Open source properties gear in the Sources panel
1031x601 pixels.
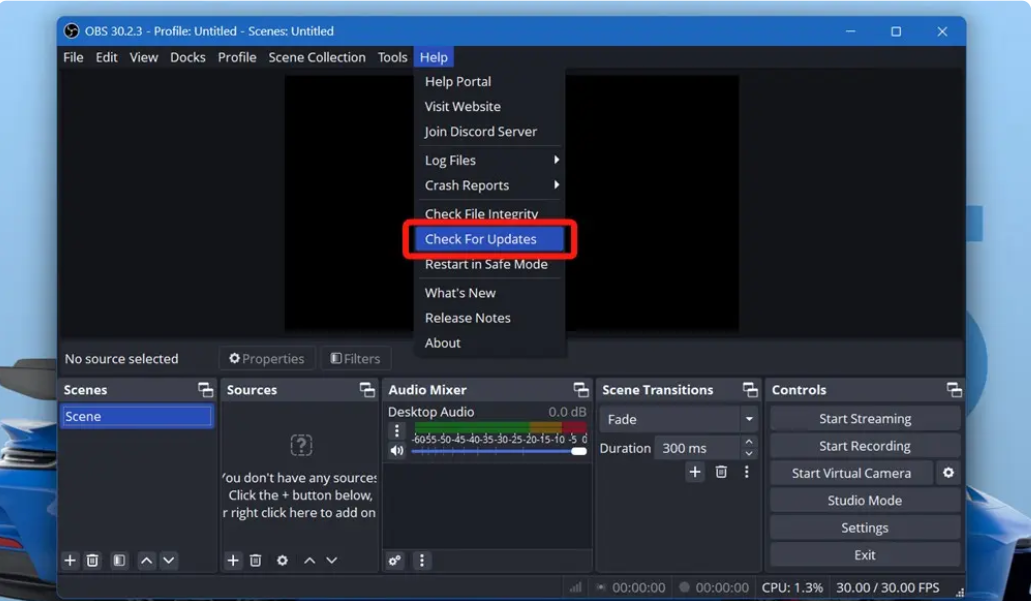coord(282,560)
